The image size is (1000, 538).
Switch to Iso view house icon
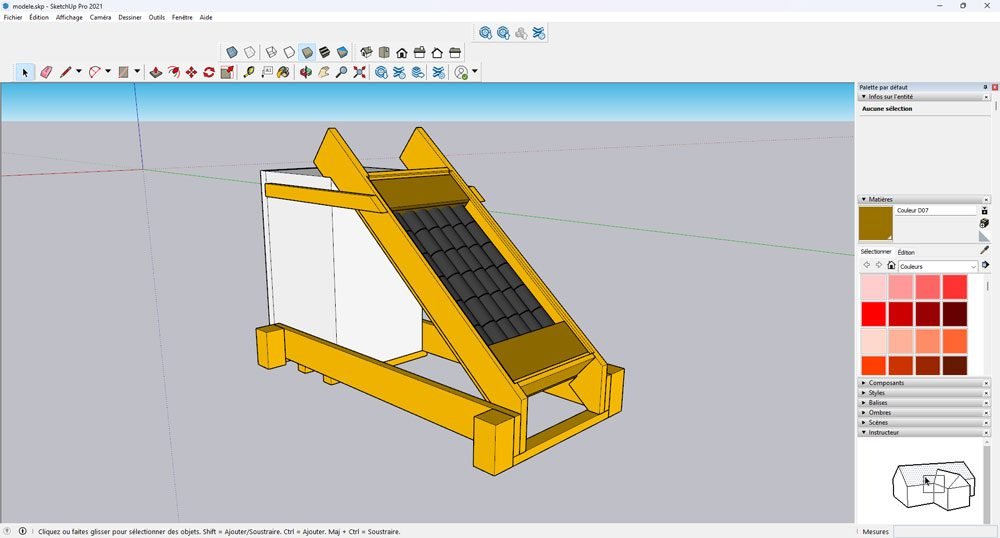point(366,52)
